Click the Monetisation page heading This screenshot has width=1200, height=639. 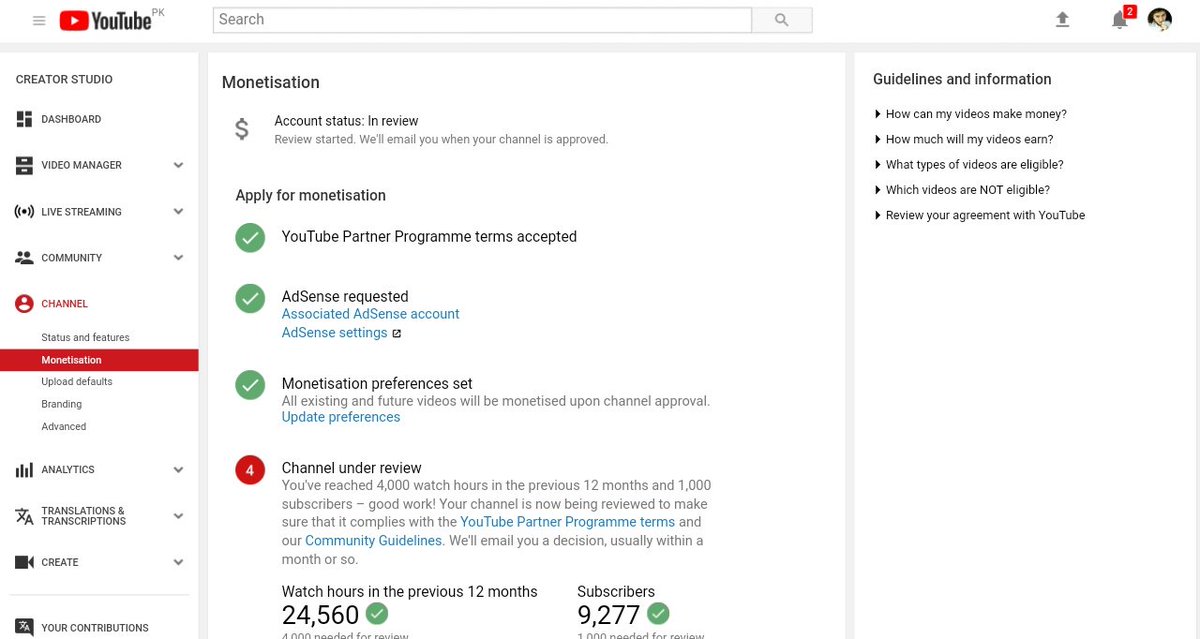271,83
